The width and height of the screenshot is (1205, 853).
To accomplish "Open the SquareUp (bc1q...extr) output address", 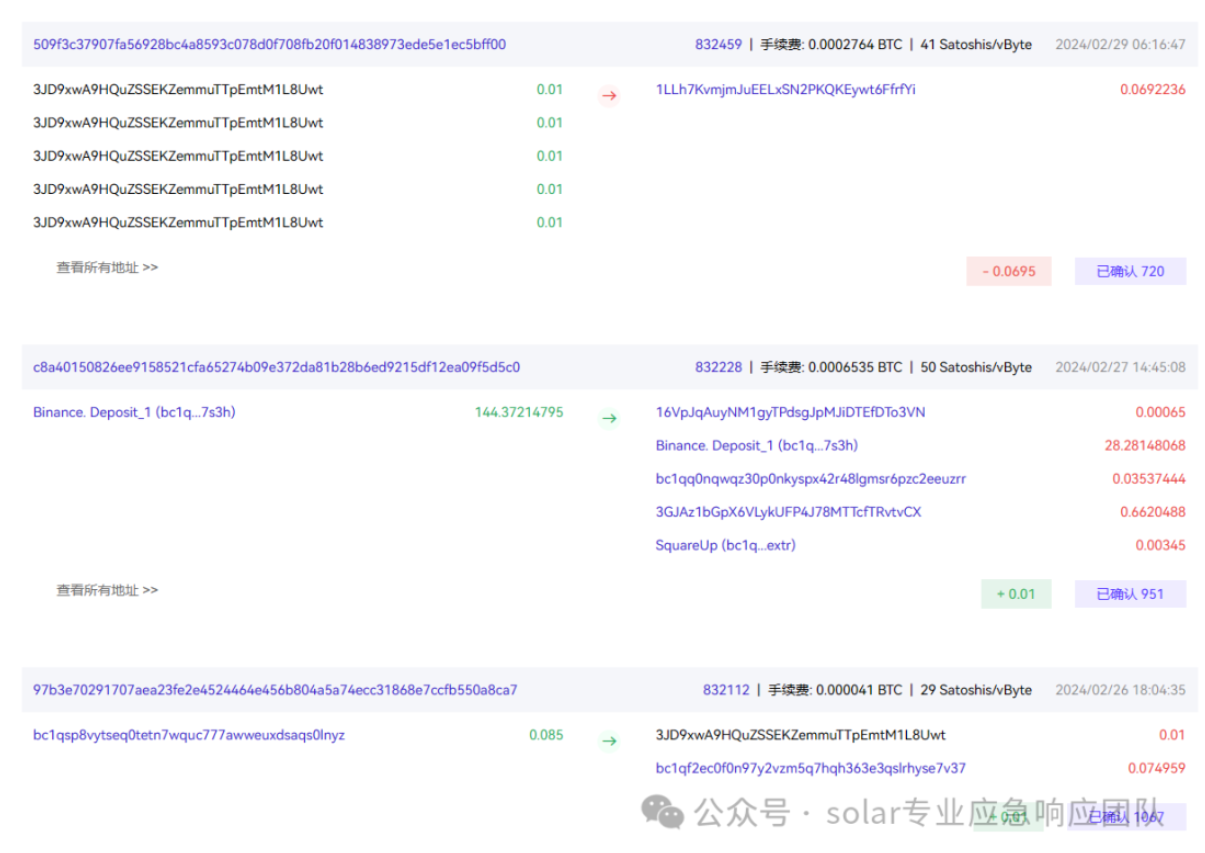I will 725,545.
